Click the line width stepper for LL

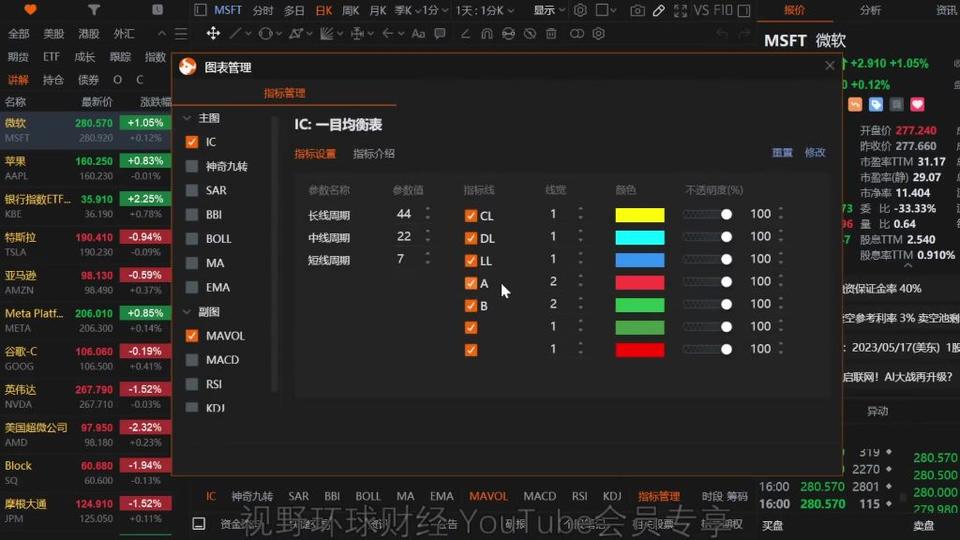(580, 259)
